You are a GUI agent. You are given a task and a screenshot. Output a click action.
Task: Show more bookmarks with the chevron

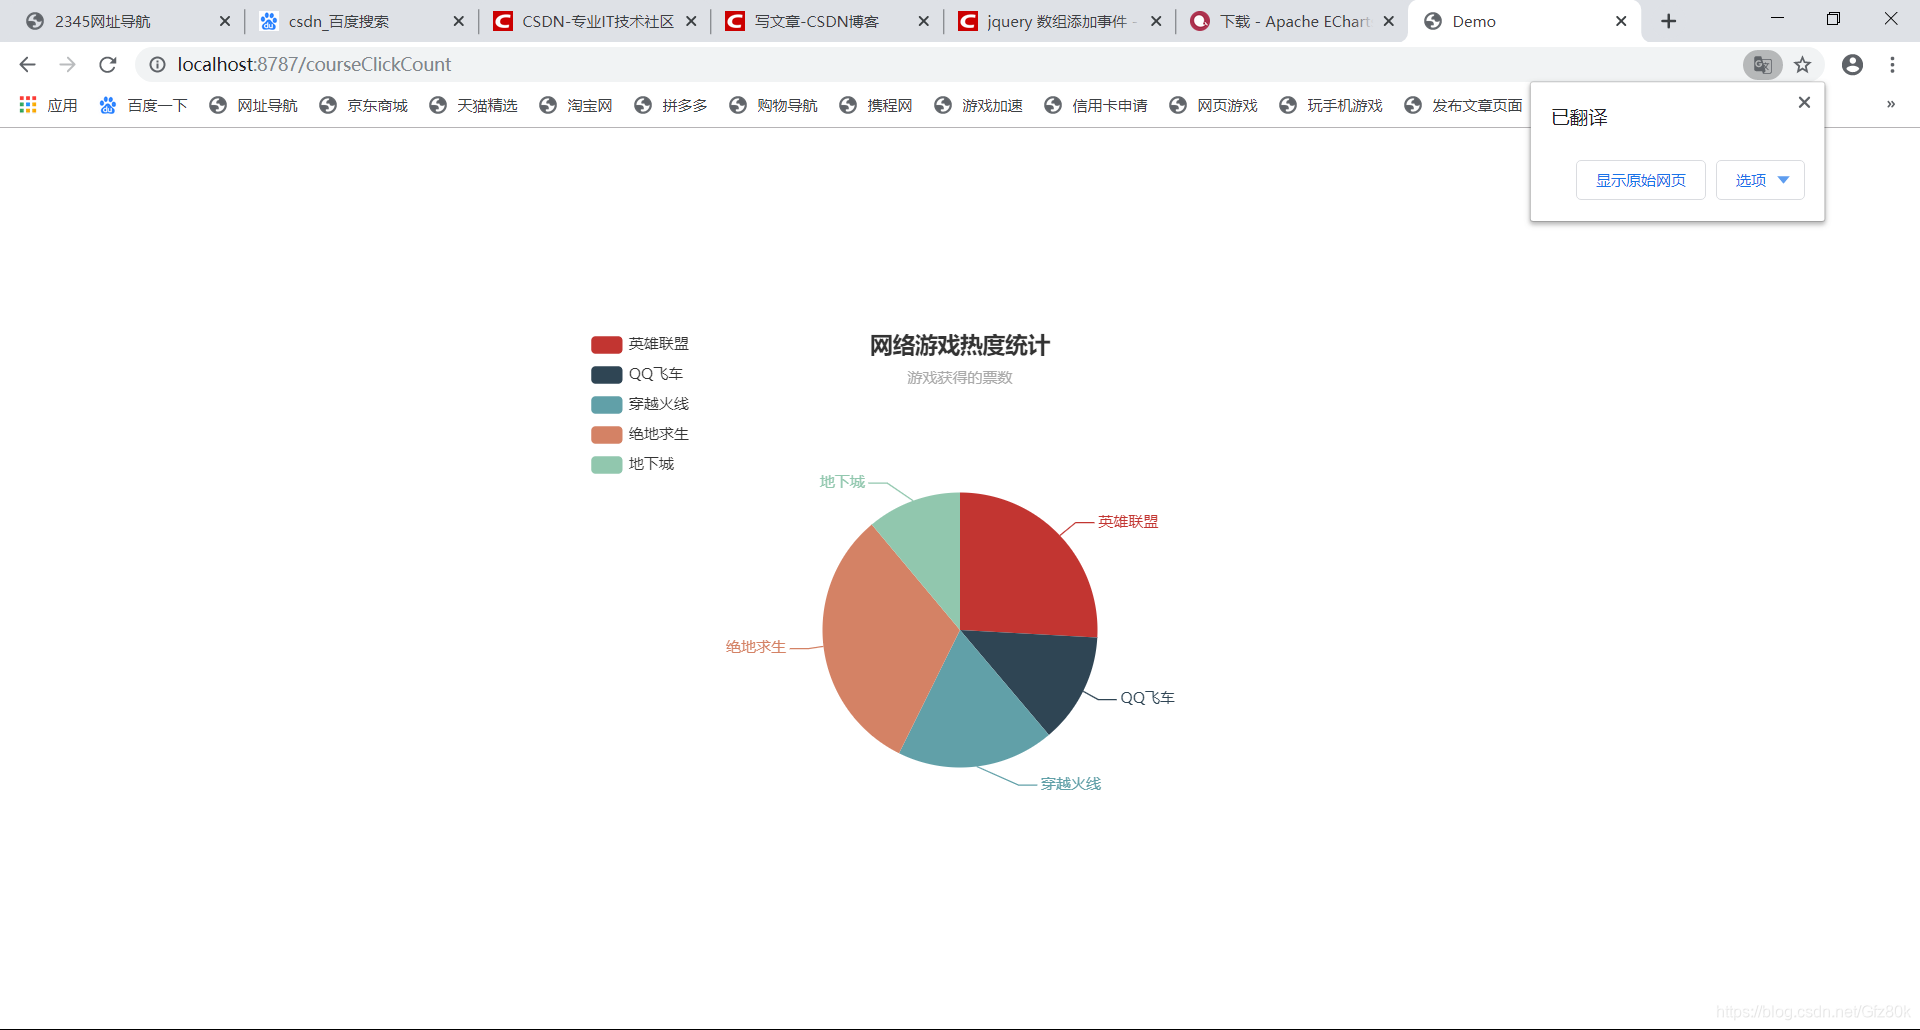1891,104
